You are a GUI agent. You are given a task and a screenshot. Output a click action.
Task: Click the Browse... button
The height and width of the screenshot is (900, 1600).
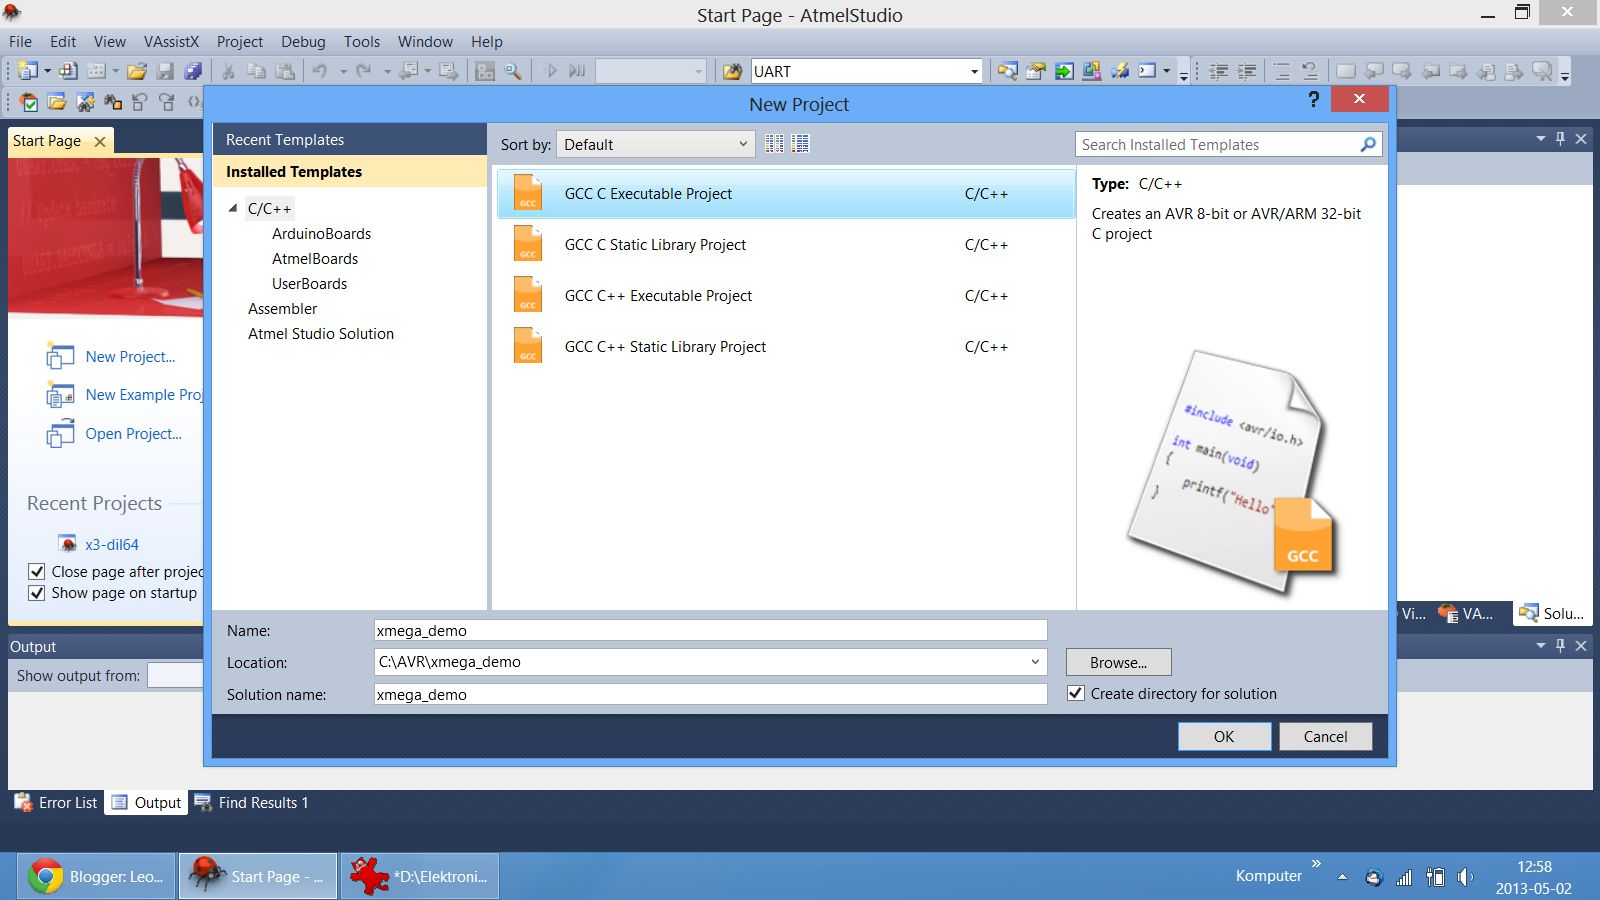coord(1118,662)
